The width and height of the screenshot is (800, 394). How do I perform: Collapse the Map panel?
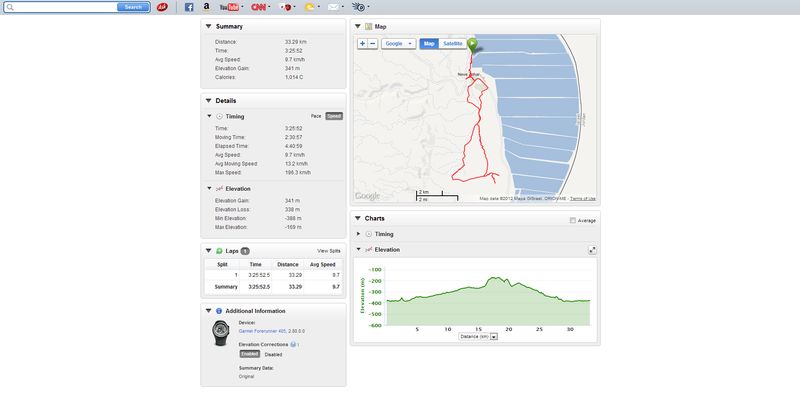point(358,27)
